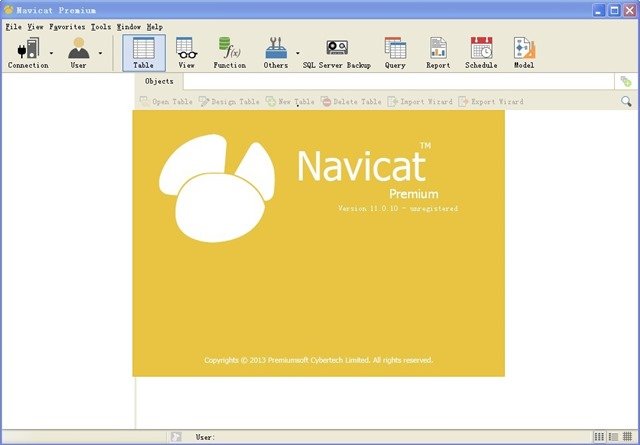Image resolution: width=640 pixels, height=445 pixels.
Task: Open the Favorites menu
Action: tap(67, 27)
